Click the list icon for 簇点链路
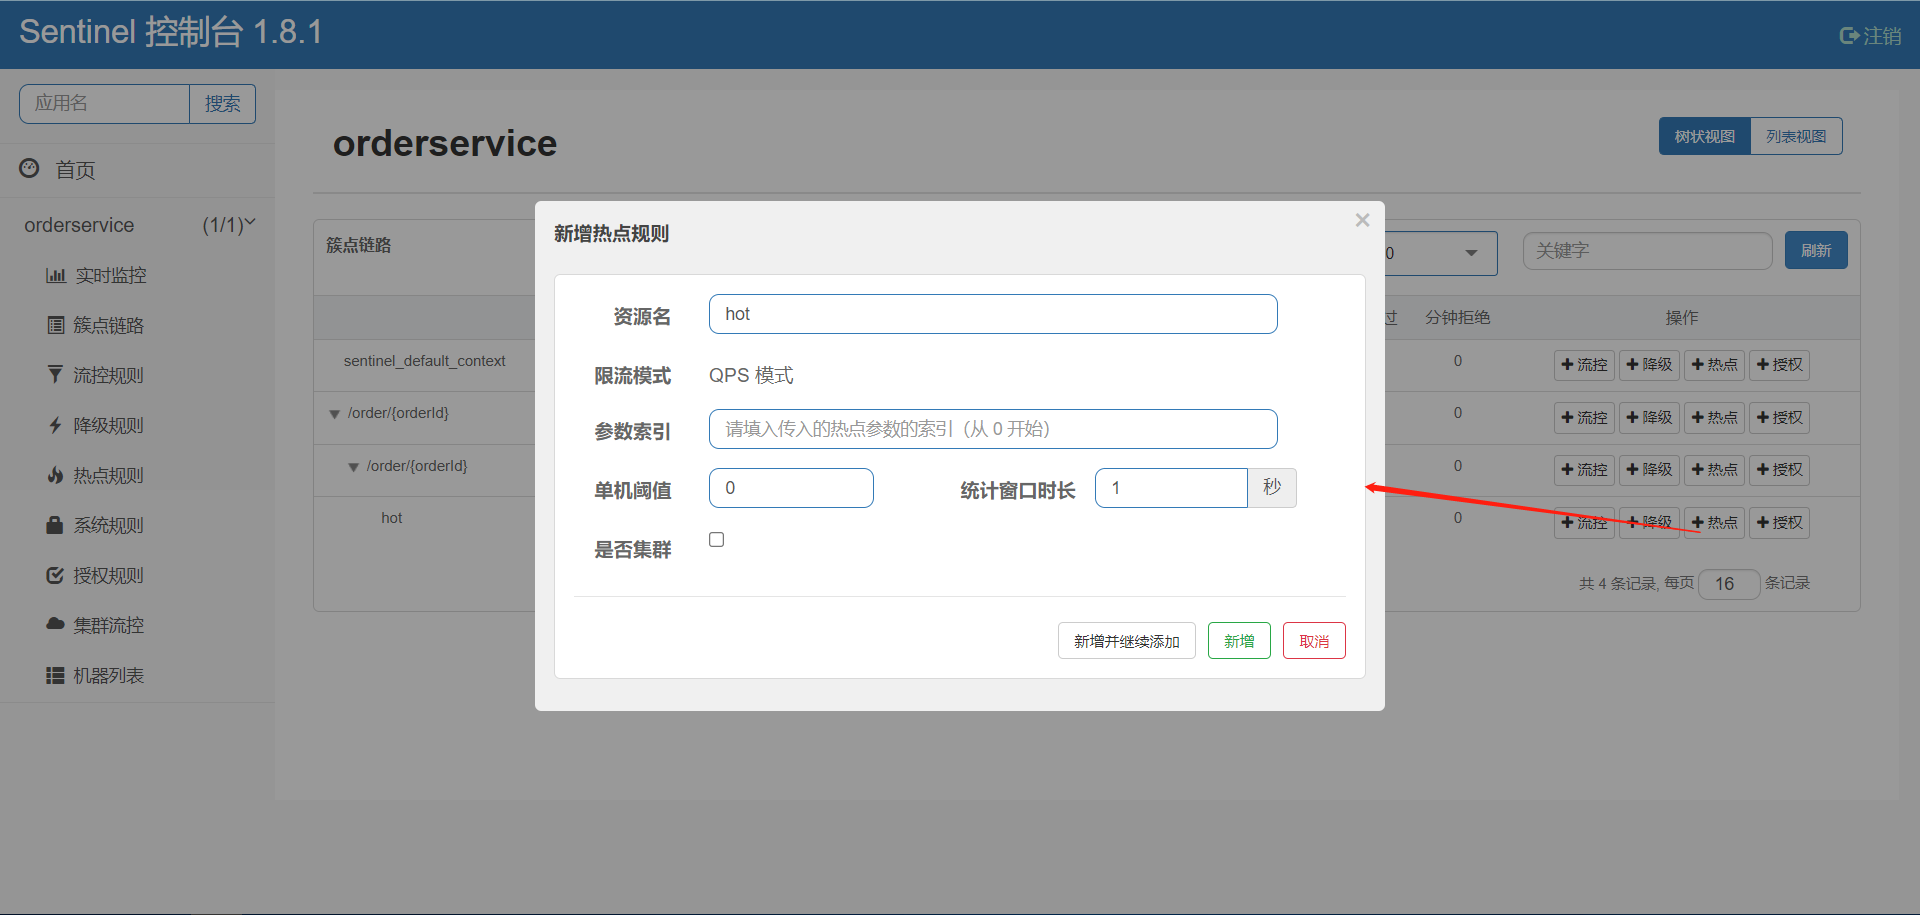Viewport: 1920px width, 915px height. click(56, 325)
